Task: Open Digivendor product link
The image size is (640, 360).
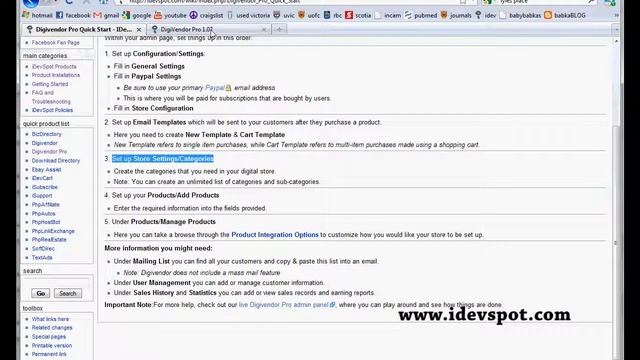Action: pos(44,143)
